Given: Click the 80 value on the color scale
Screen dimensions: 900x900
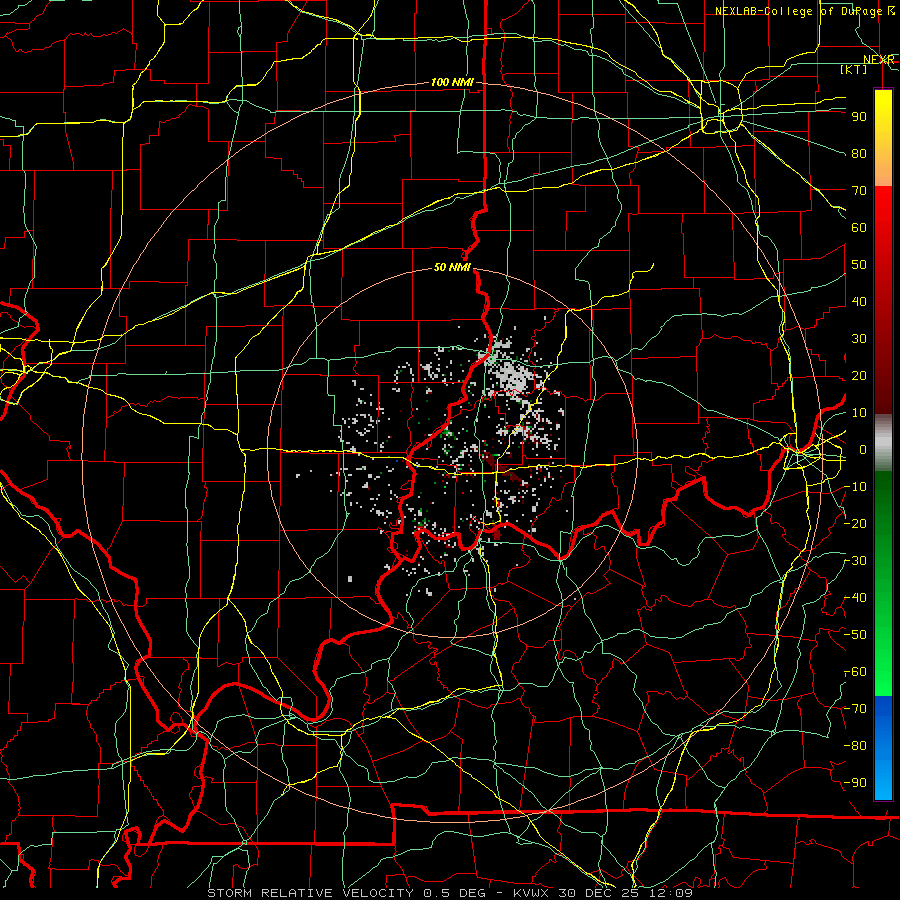Looking at the screenshot, I should point(859,153).
